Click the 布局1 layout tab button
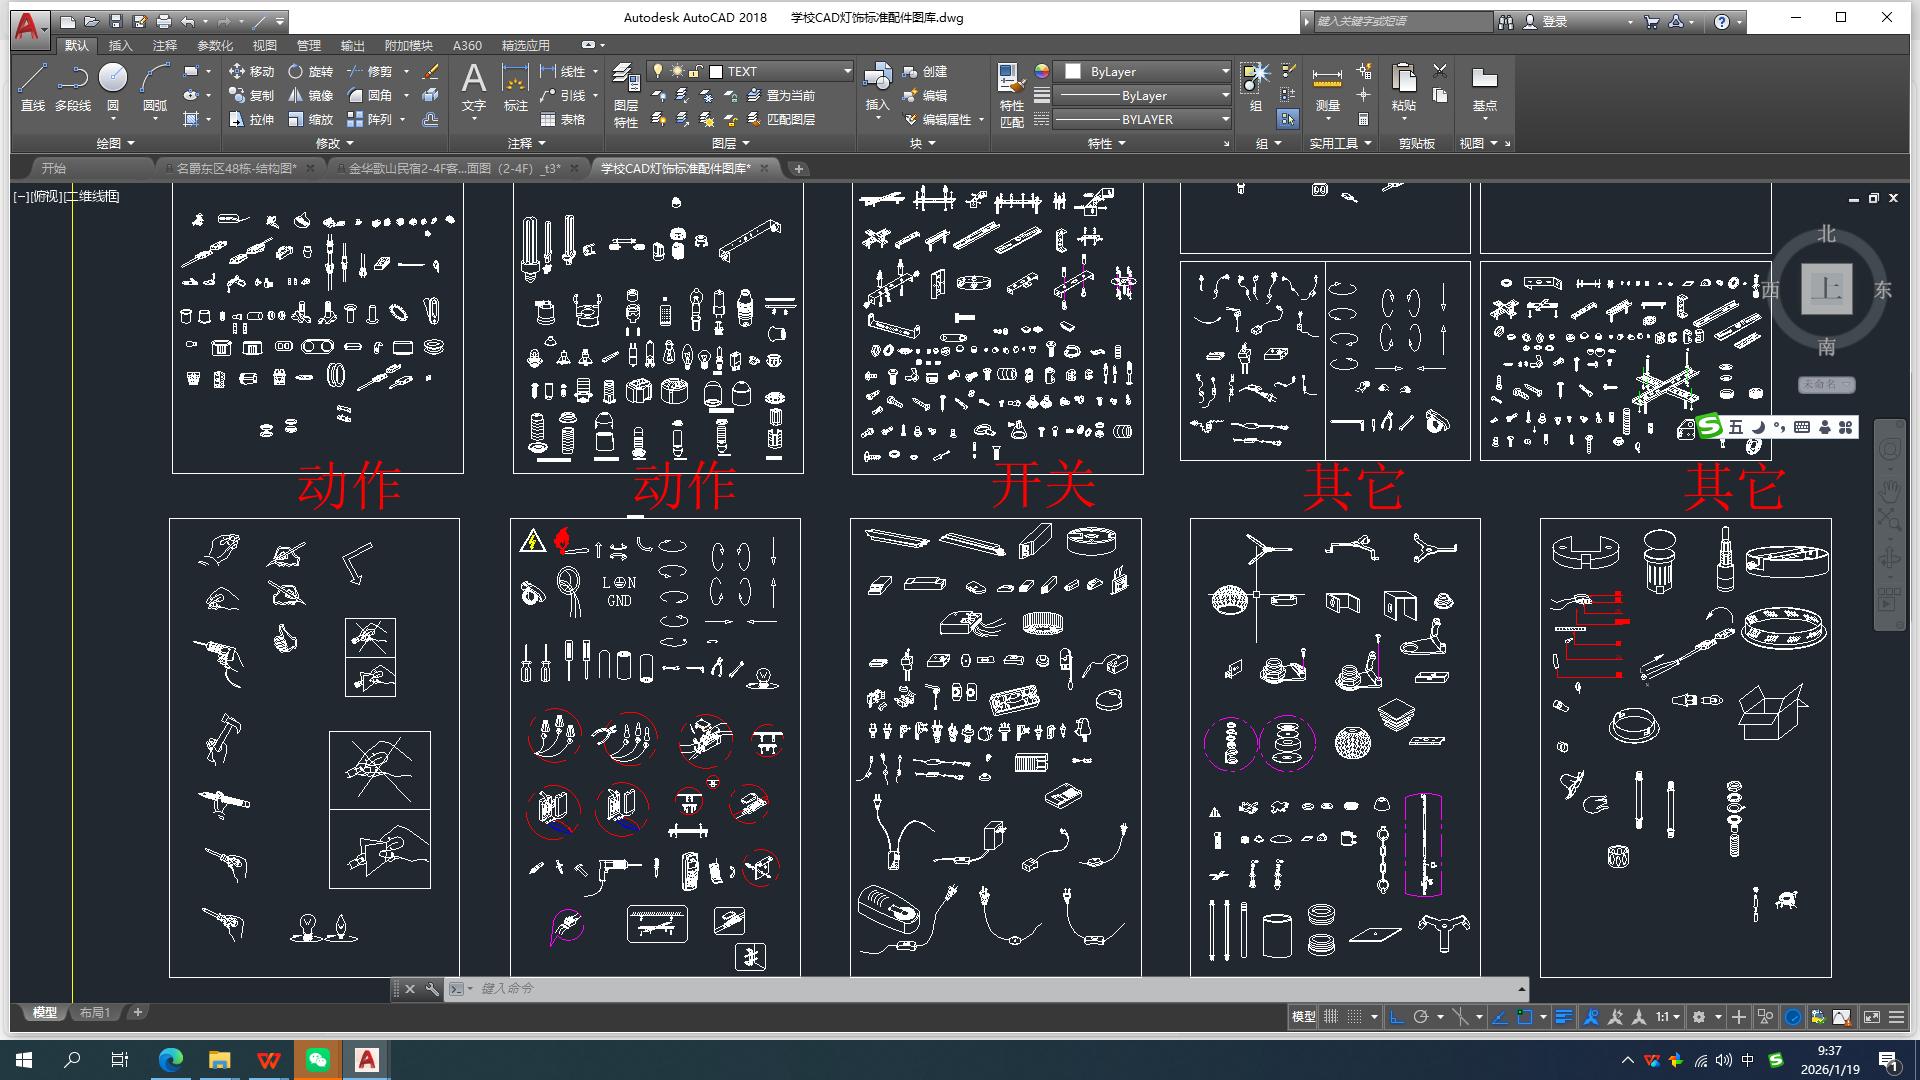Screen dimensions: 1920x1080 click(x=94, y=1012)
